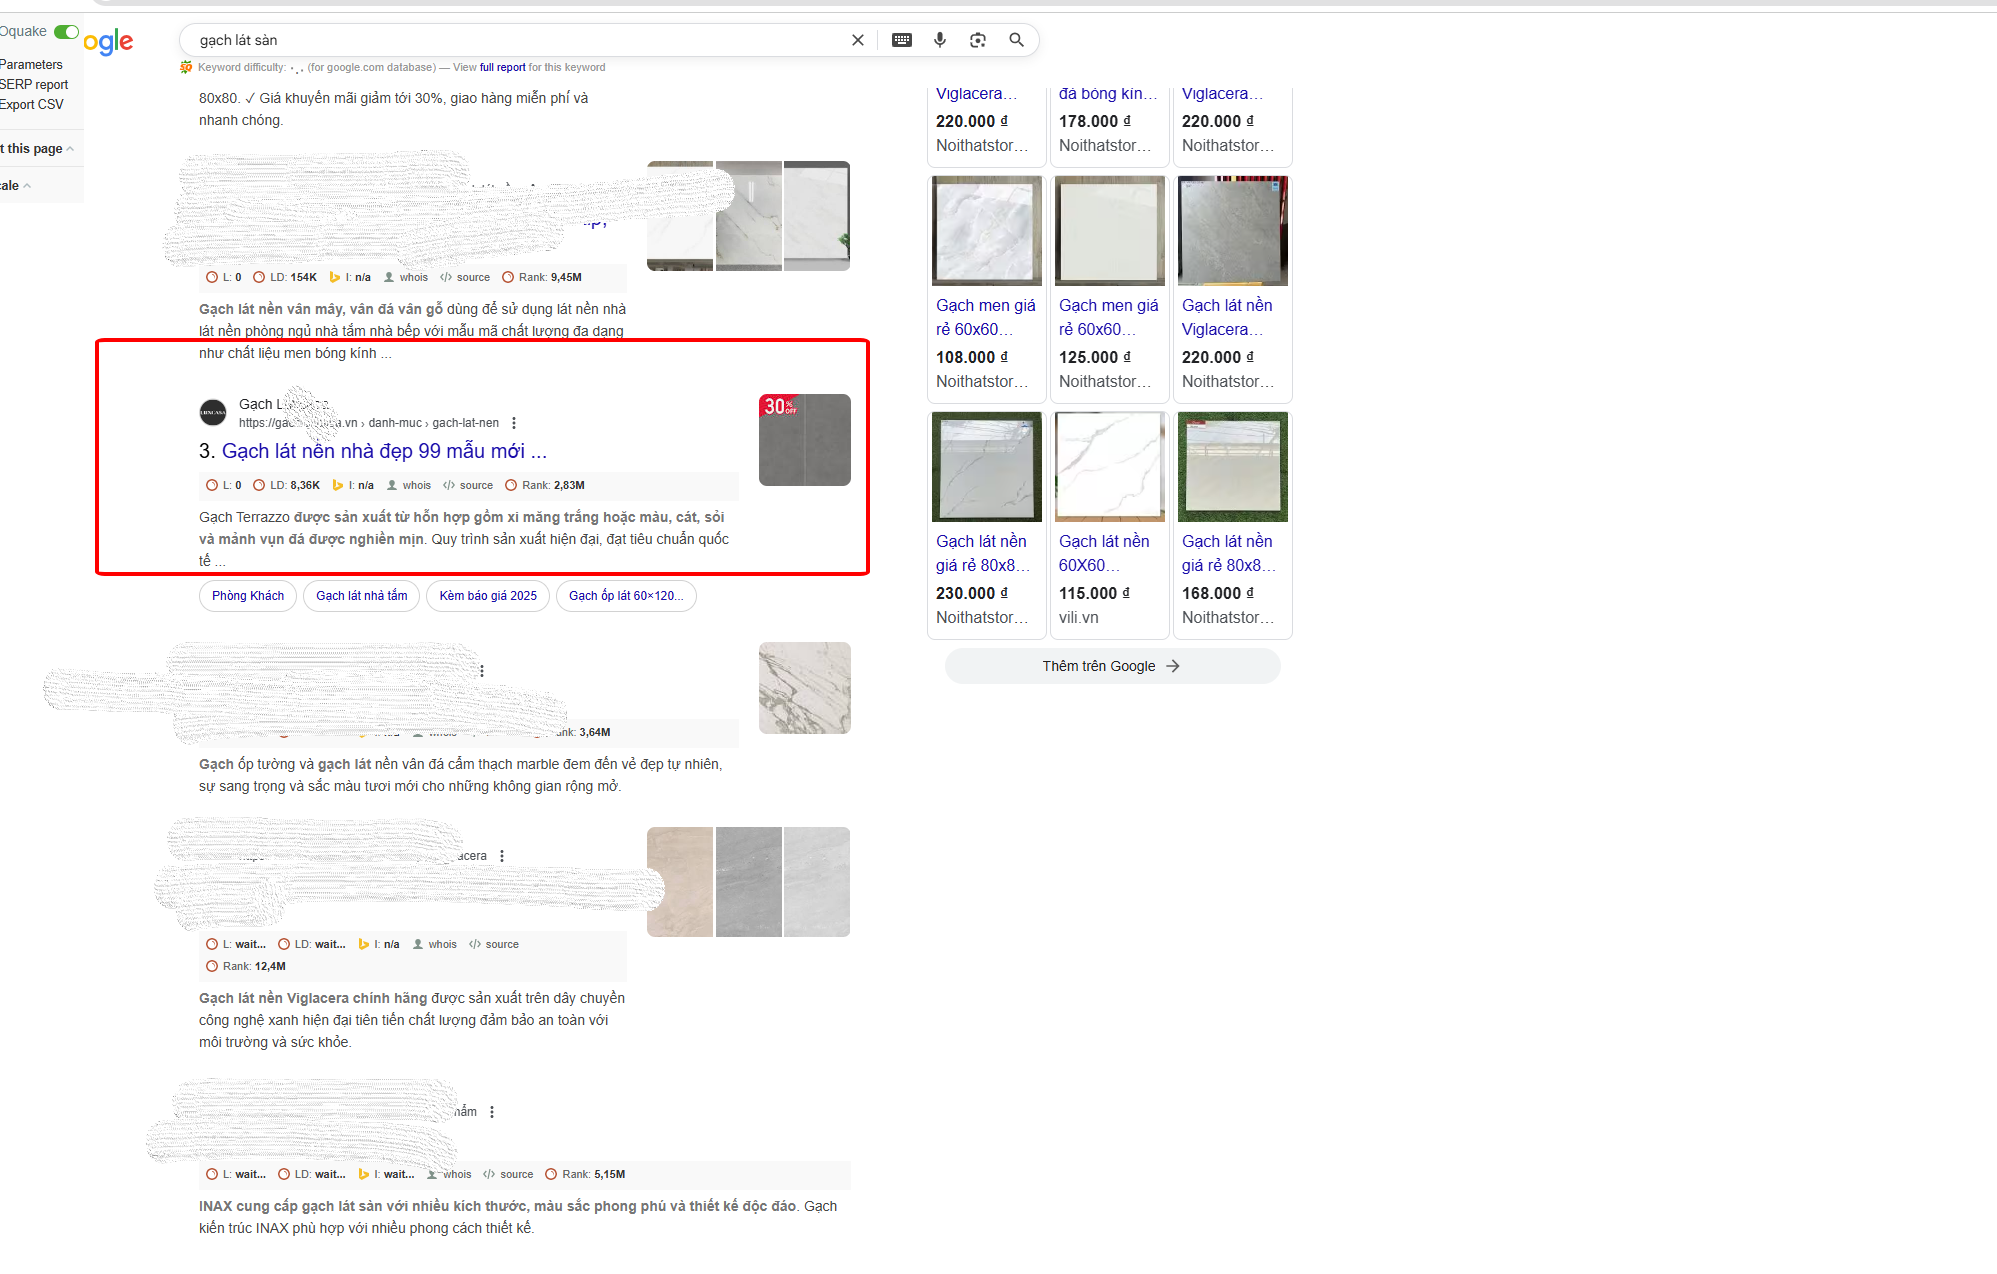Open 'Gạch lát nền nhà đẹp 99 mẫu mới' link
1997x1274 pixels.
click(384, 451)
